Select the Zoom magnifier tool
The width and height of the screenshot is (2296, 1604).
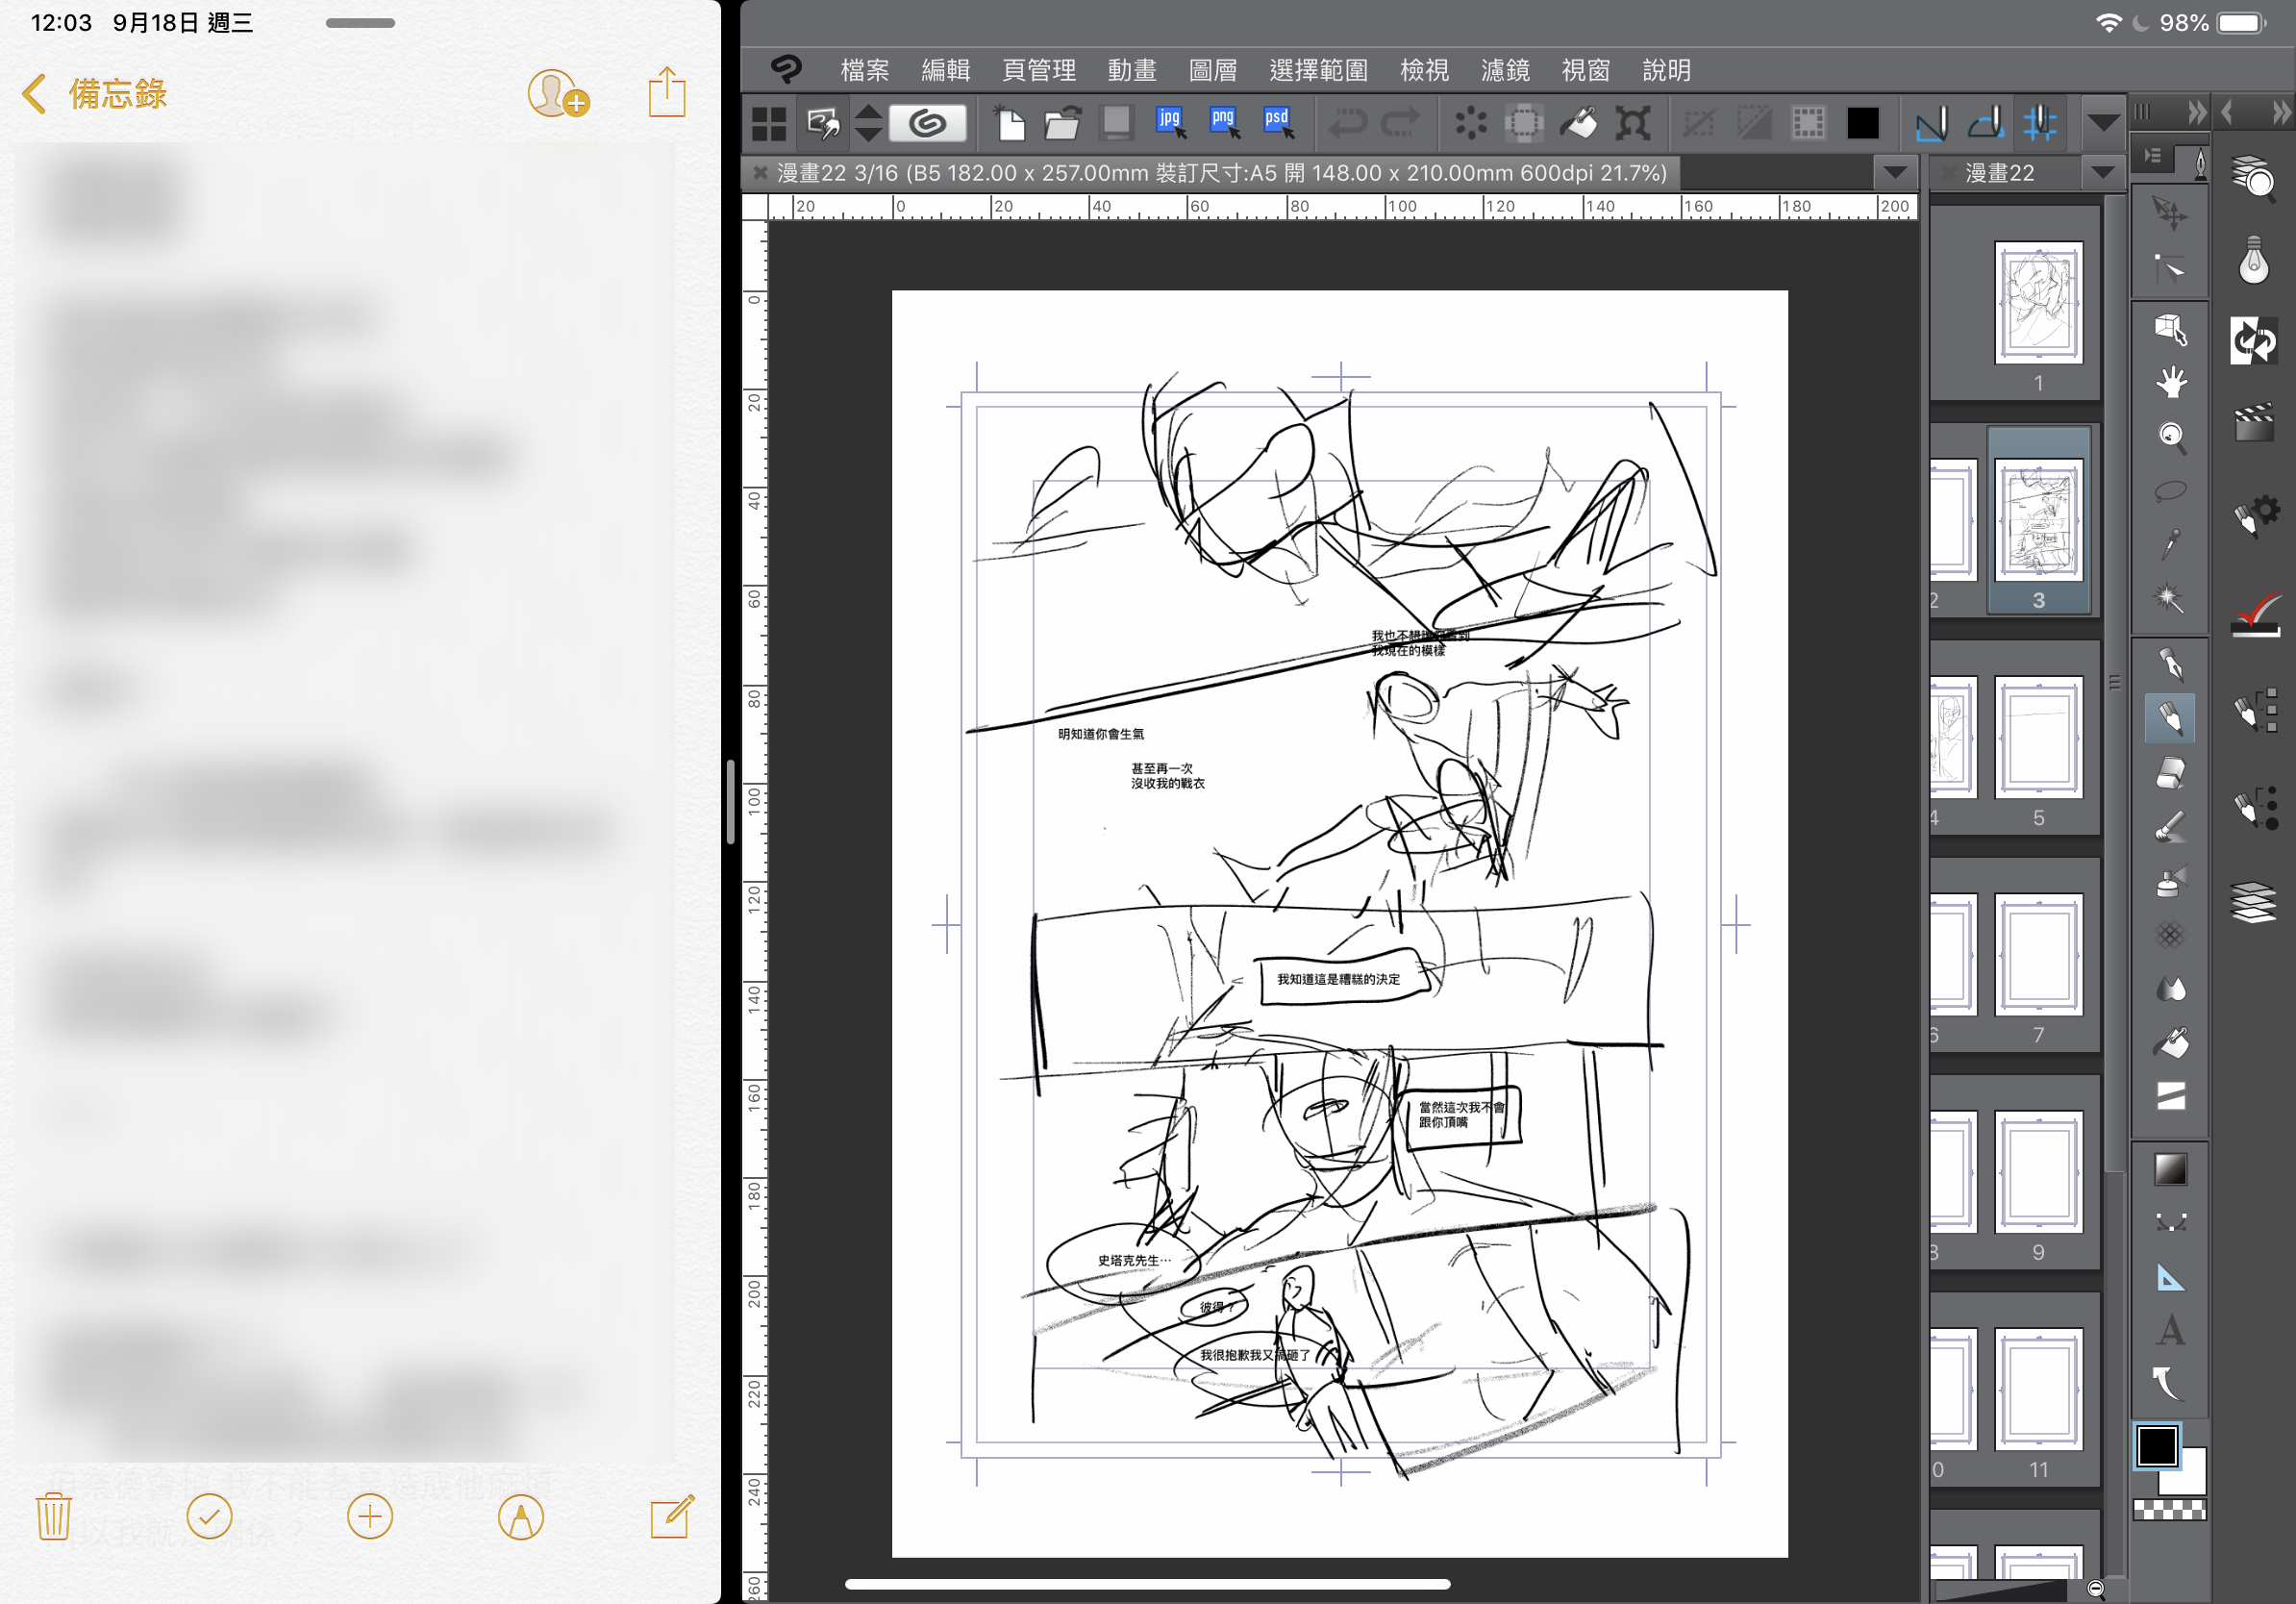tap(2169, 436)
